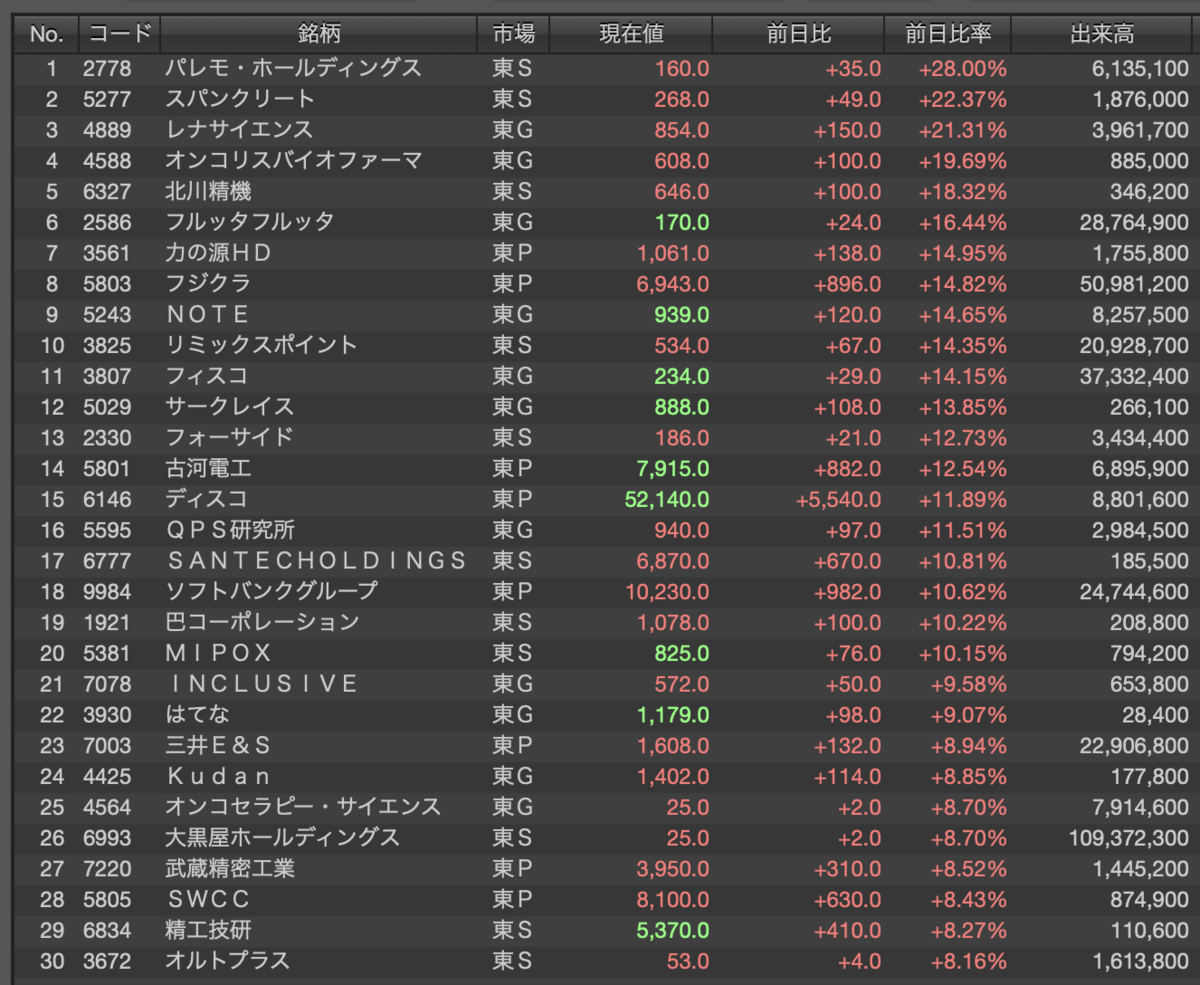Click リミックスポイント in the list
1200x985 pixels.
coord(261,345)
